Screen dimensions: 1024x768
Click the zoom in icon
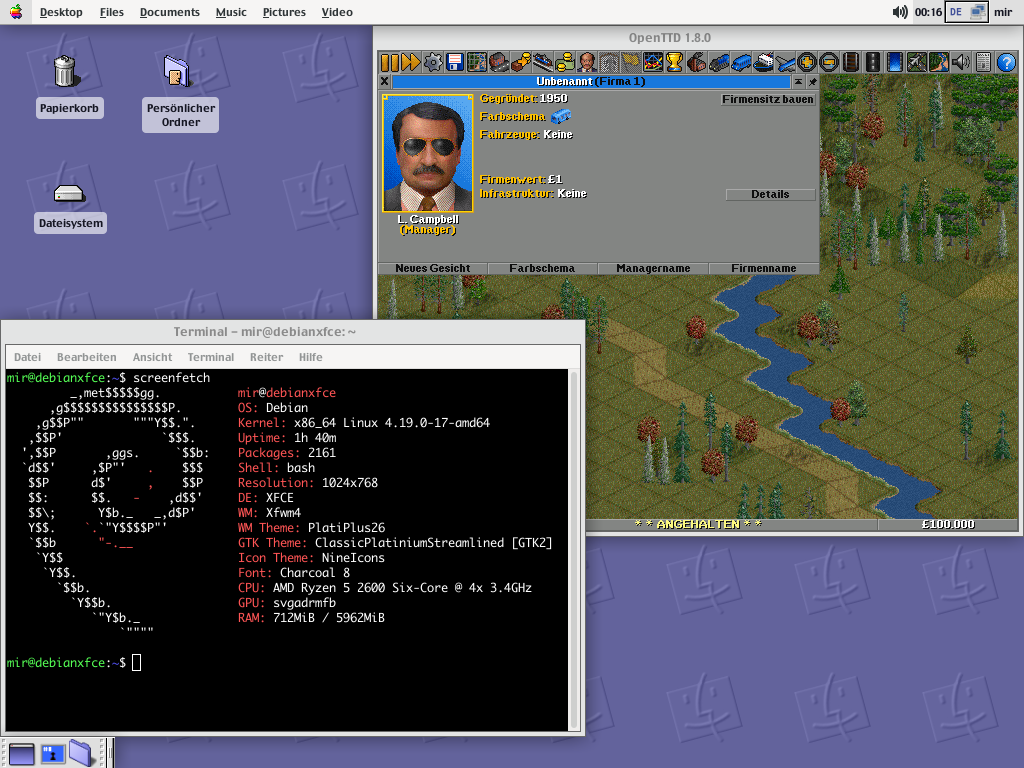coord(807,63)
